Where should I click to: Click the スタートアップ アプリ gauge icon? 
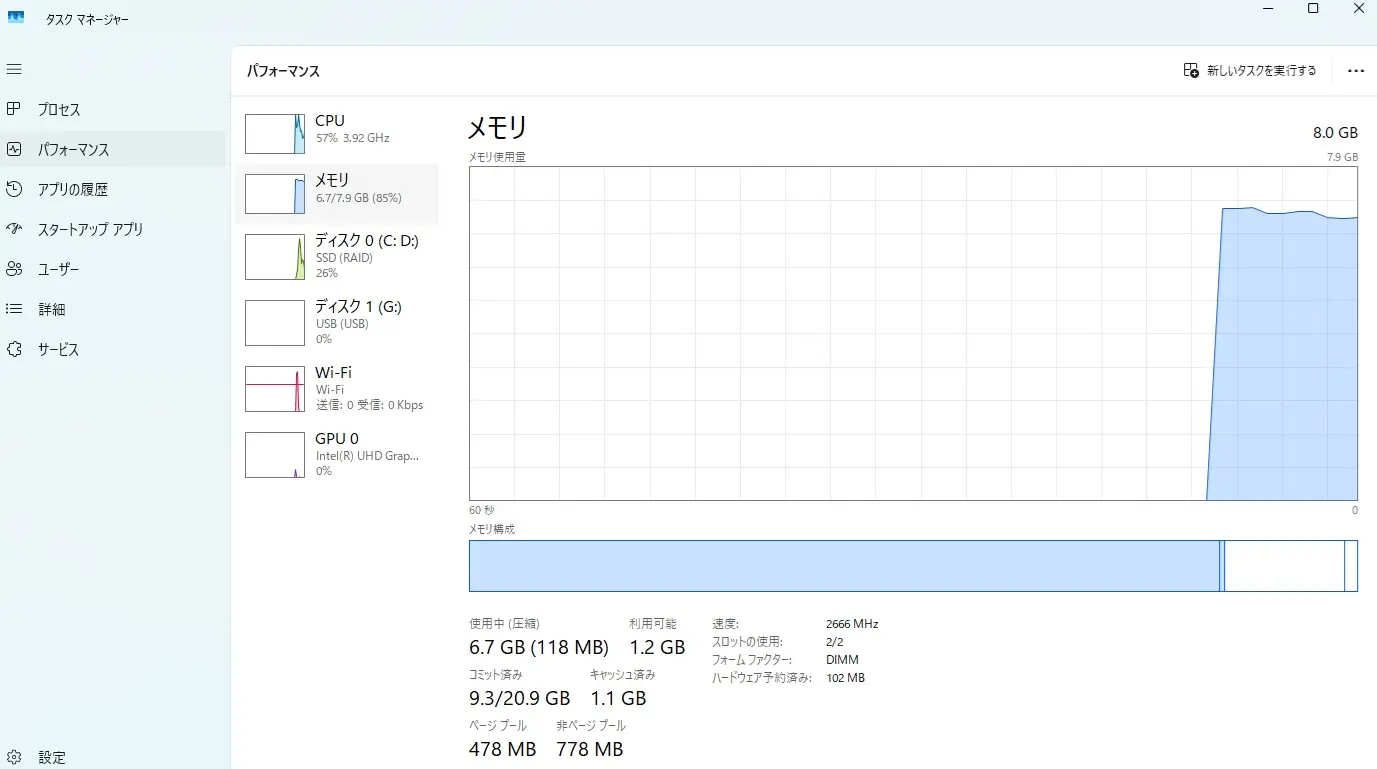14,229
